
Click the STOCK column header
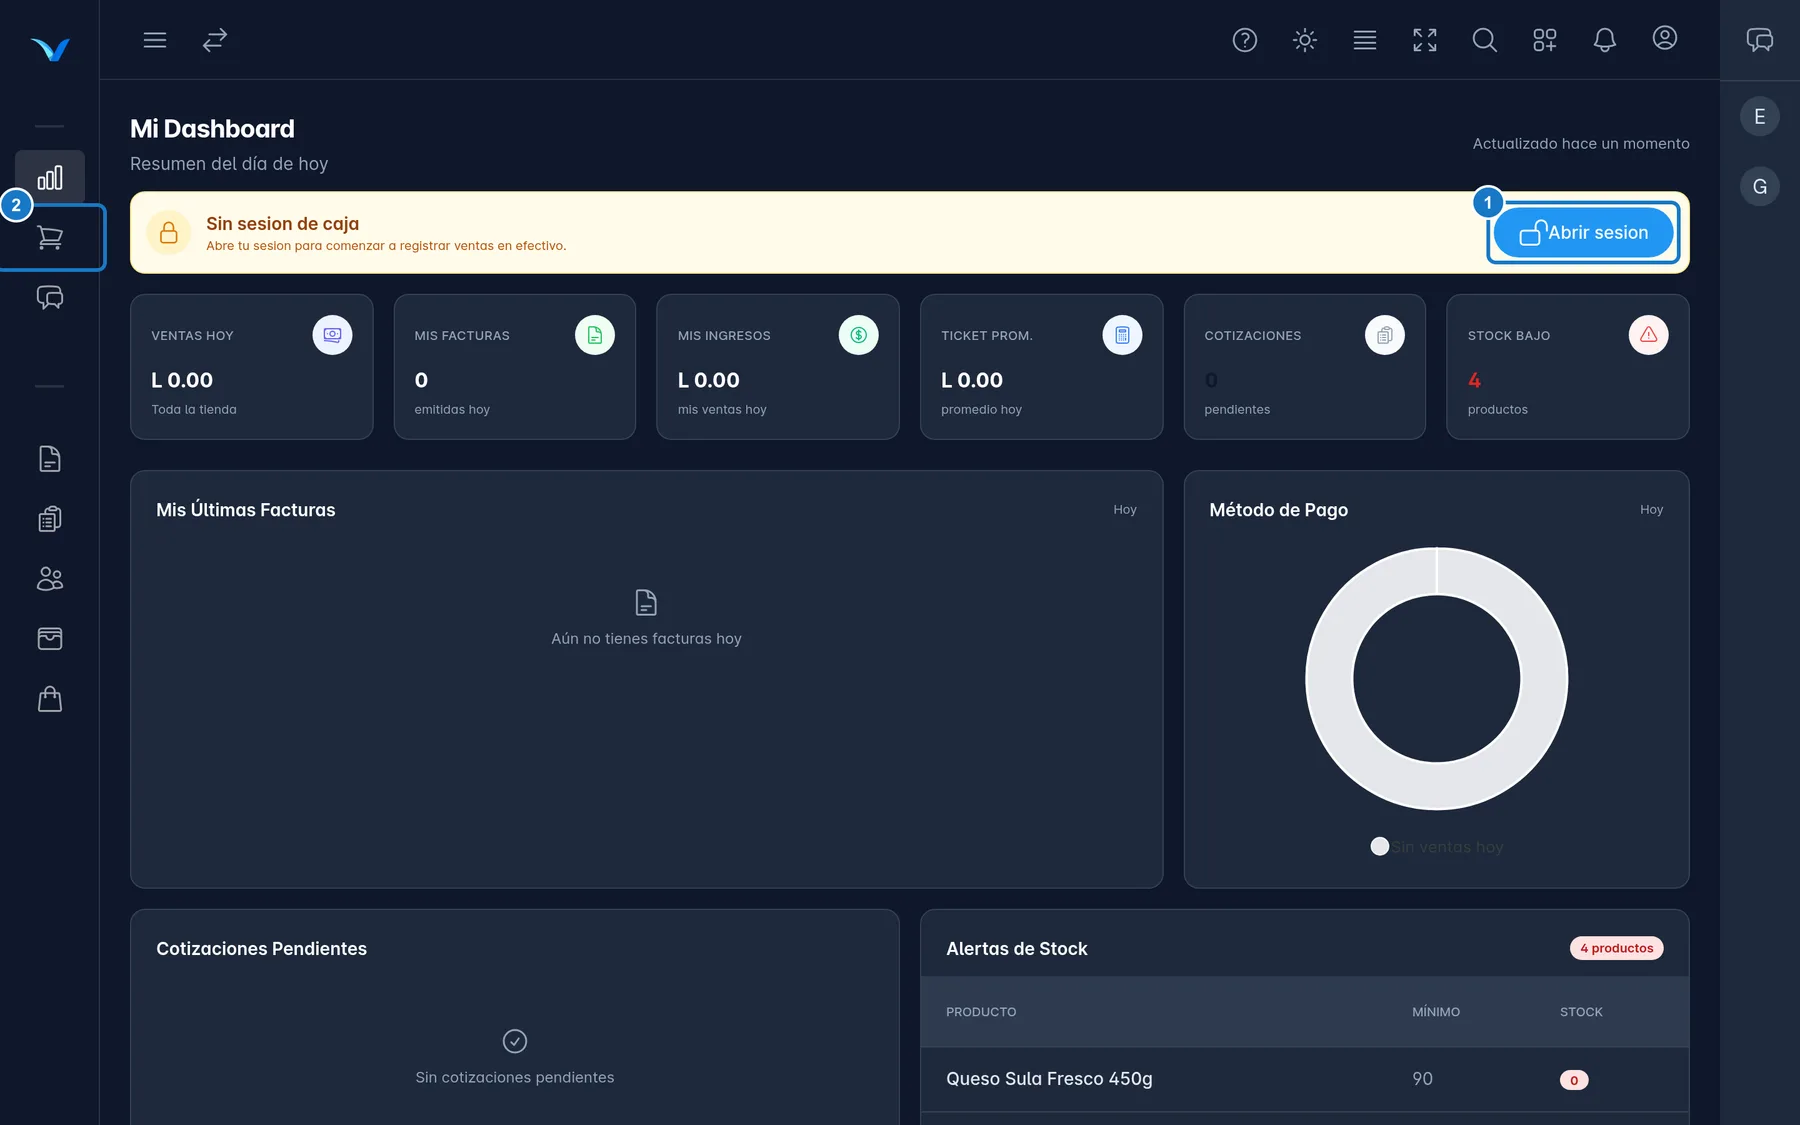[1581, 1012]
